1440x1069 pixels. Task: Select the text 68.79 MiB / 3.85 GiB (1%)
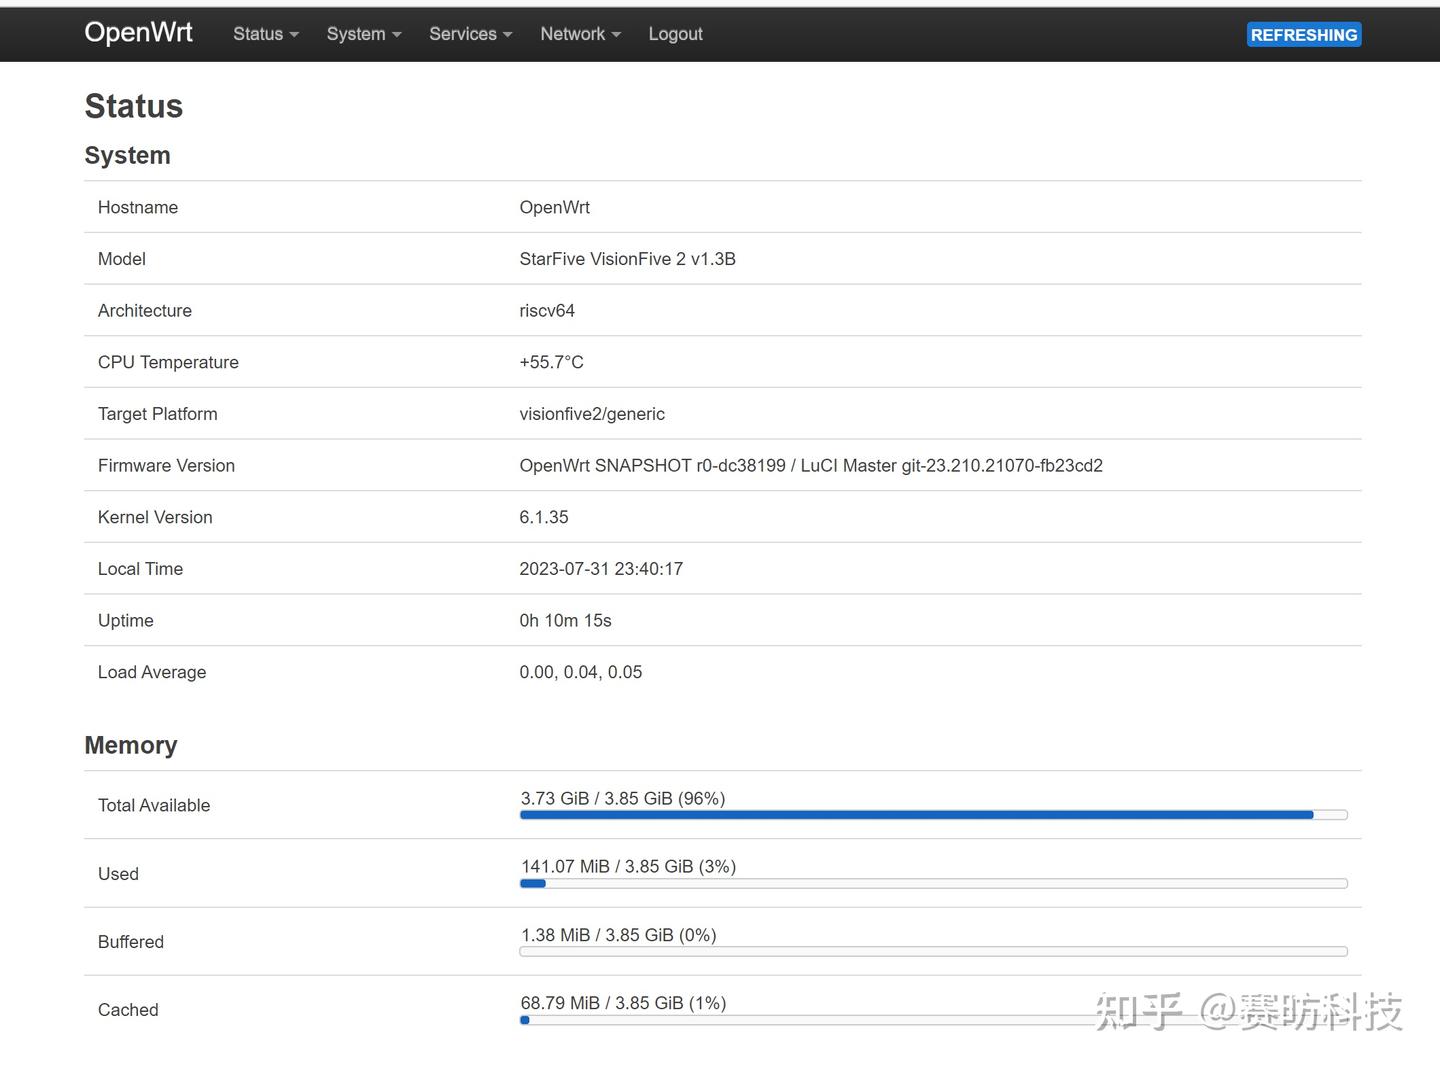click(x=624, y=1004)
